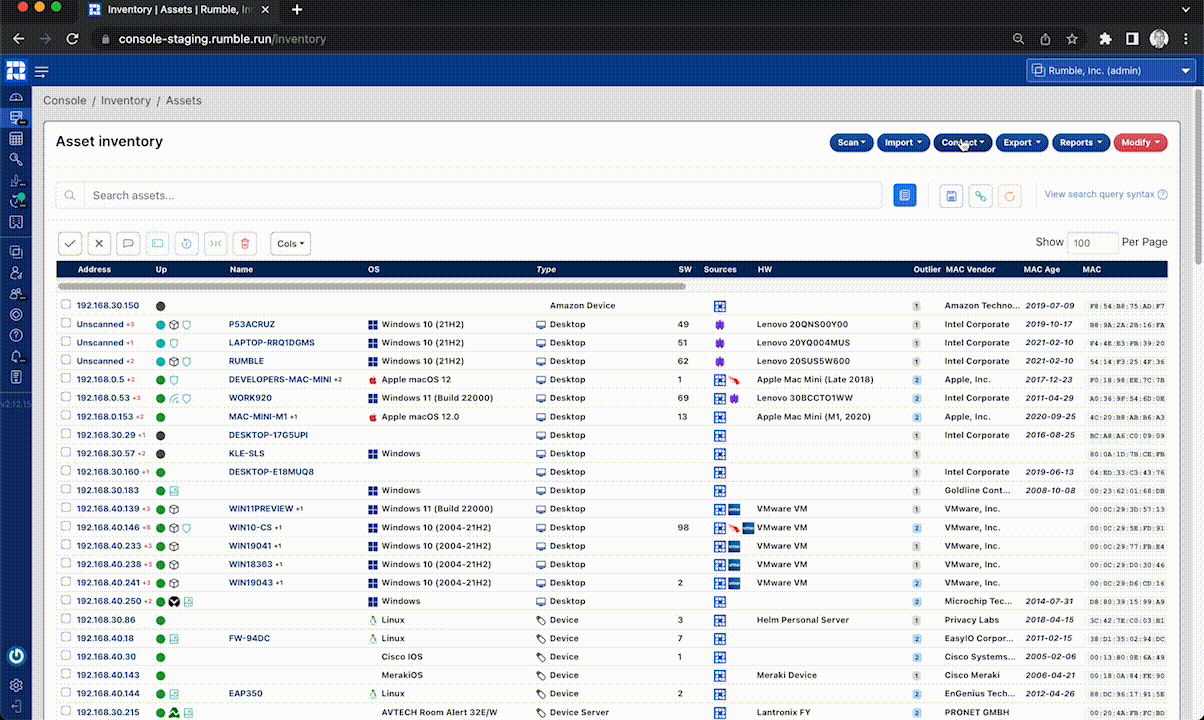Click the checkmark select-all toolbar icon
Screen dimensions: 1204x720
tap(70, 243)
